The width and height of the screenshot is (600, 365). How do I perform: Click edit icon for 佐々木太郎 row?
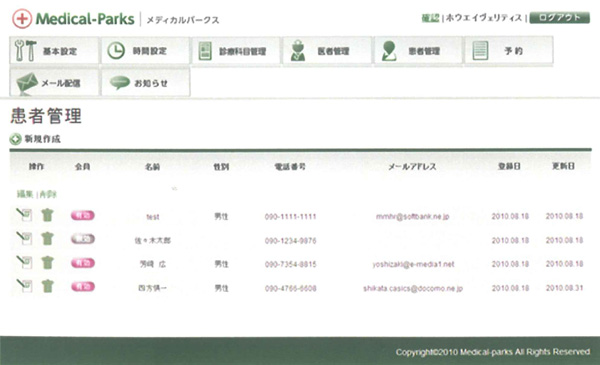pyautogui.click(x=24, y=238)
